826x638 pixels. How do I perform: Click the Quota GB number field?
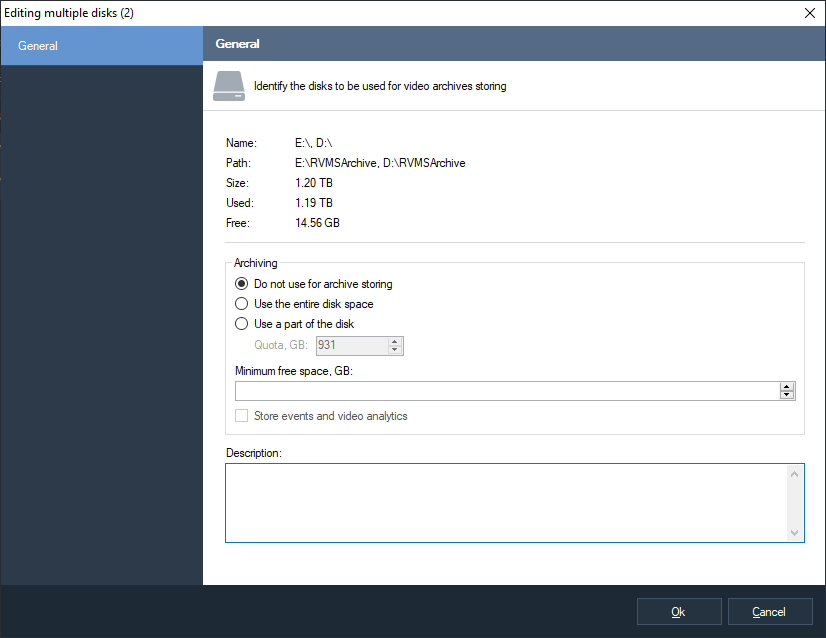(351, 346)
